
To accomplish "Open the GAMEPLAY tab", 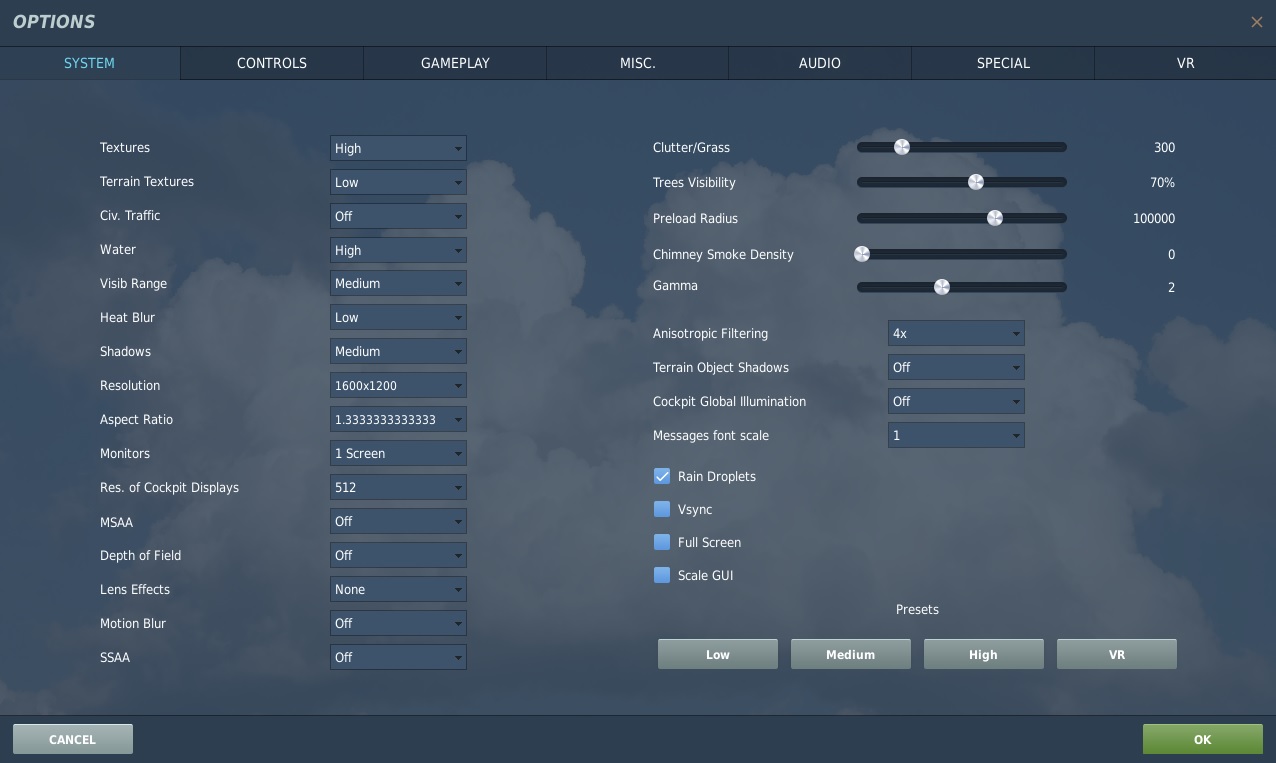I will pyautogui.click(x=455, y=63).
